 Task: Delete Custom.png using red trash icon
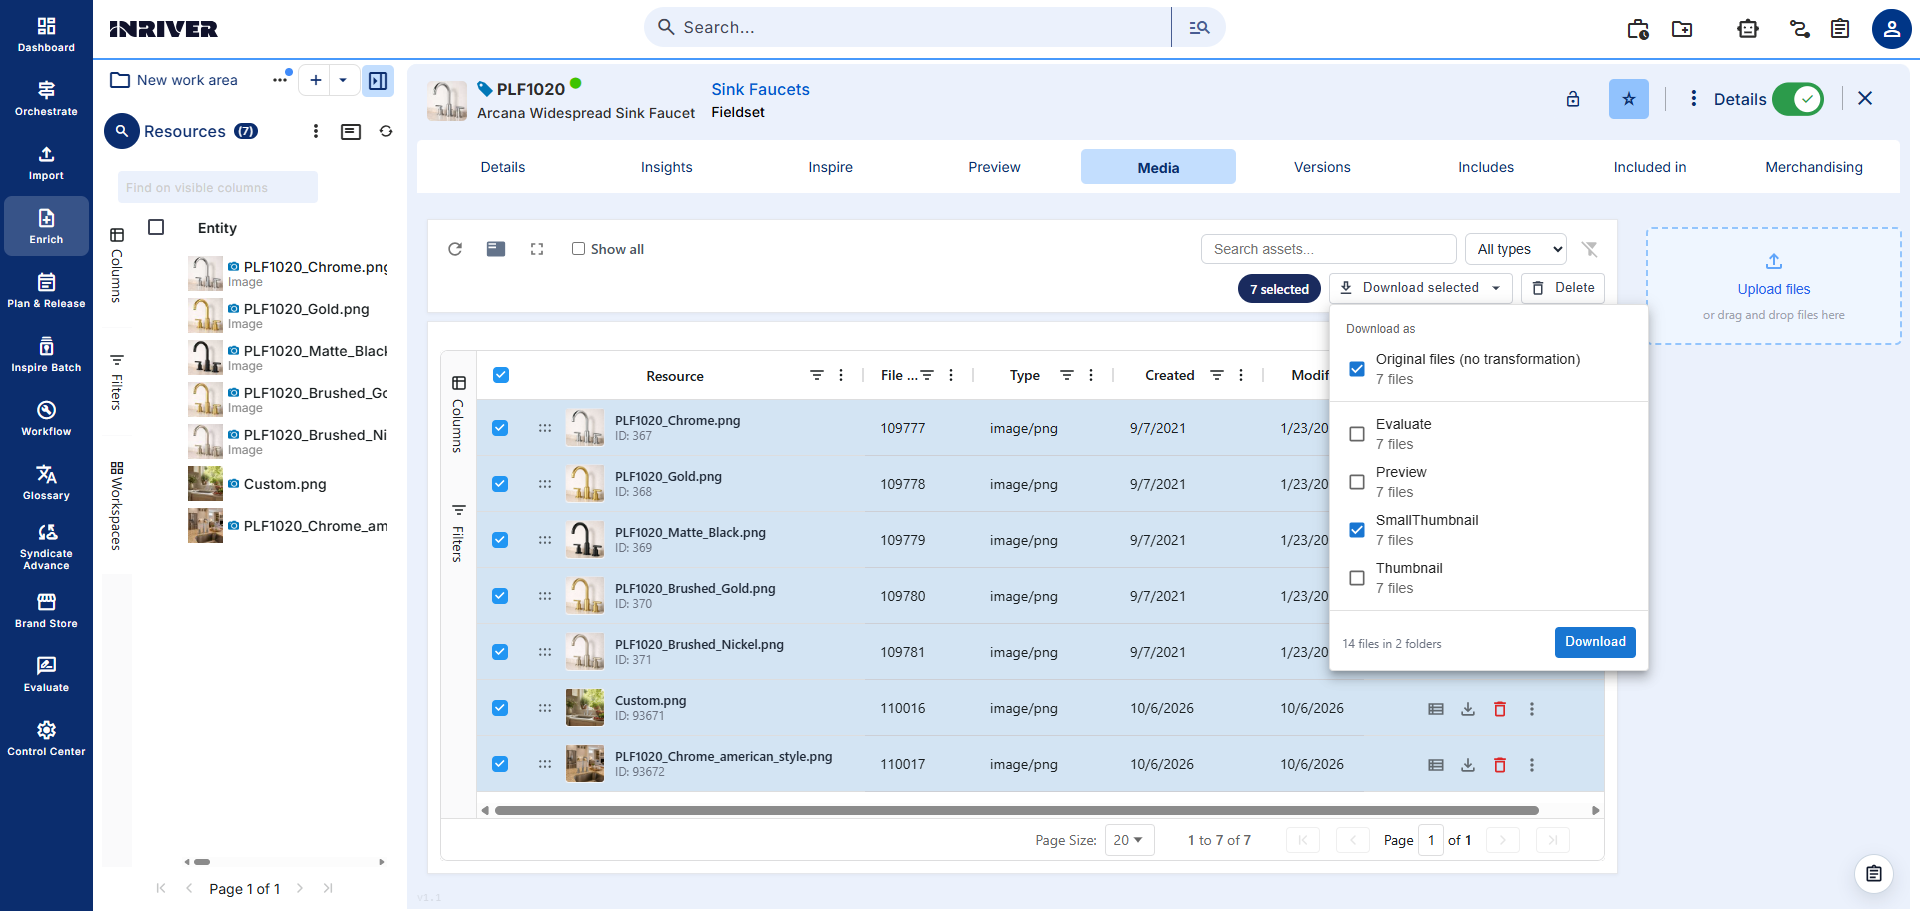1500,709
